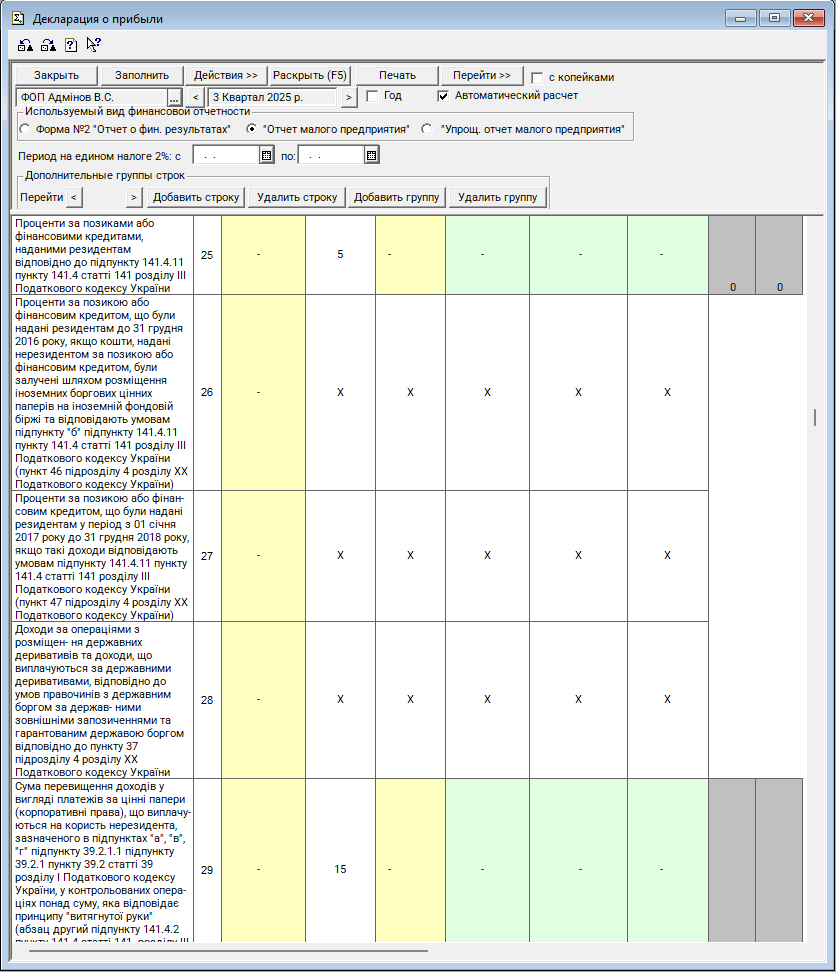Open calendar picker for period end date
The image size is (836, 972).
[371, 155]
